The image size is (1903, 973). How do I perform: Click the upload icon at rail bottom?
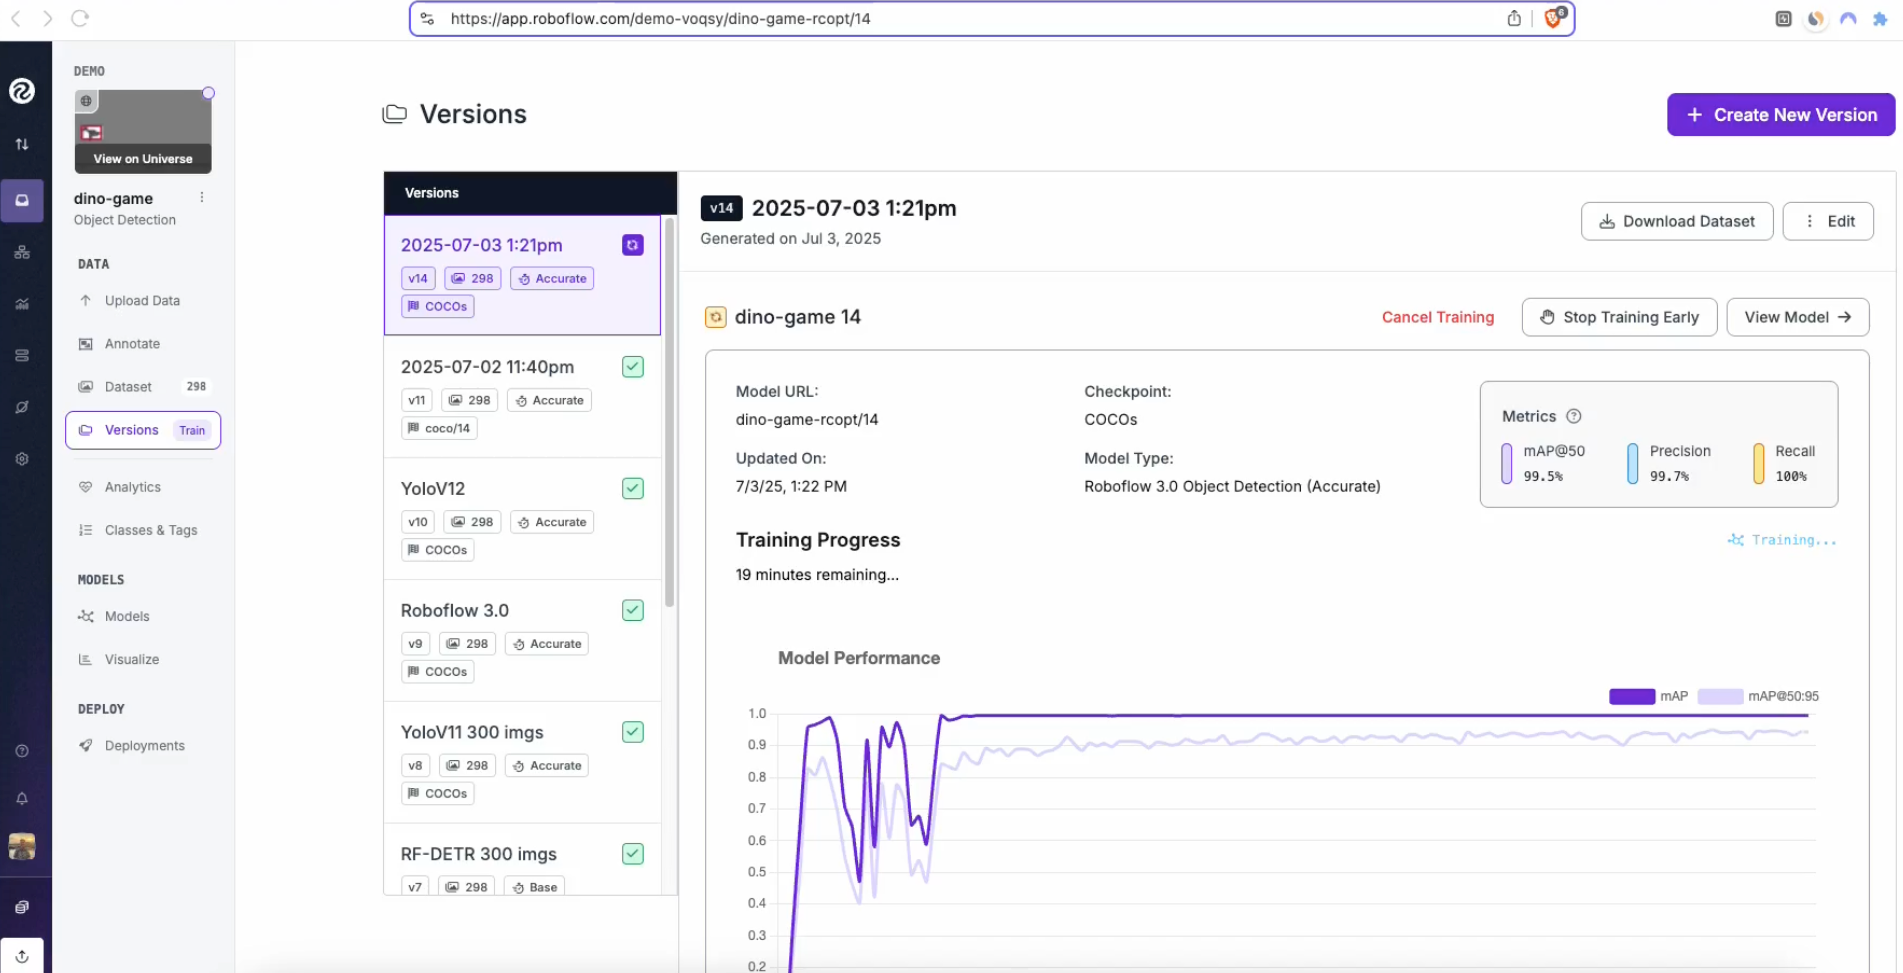pos(22,956)
